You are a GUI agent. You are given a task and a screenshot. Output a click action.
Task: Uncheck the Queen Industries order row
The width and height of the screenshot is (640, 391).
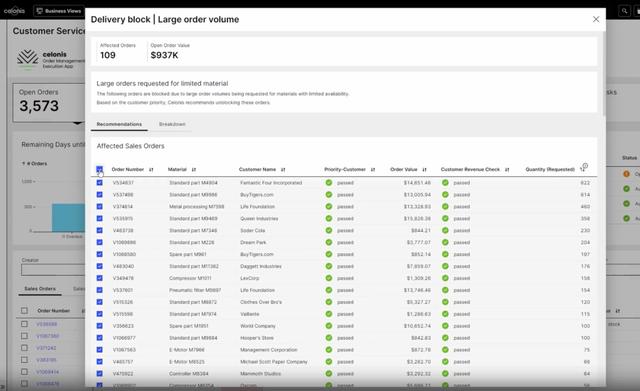click(x=100, y=218)
